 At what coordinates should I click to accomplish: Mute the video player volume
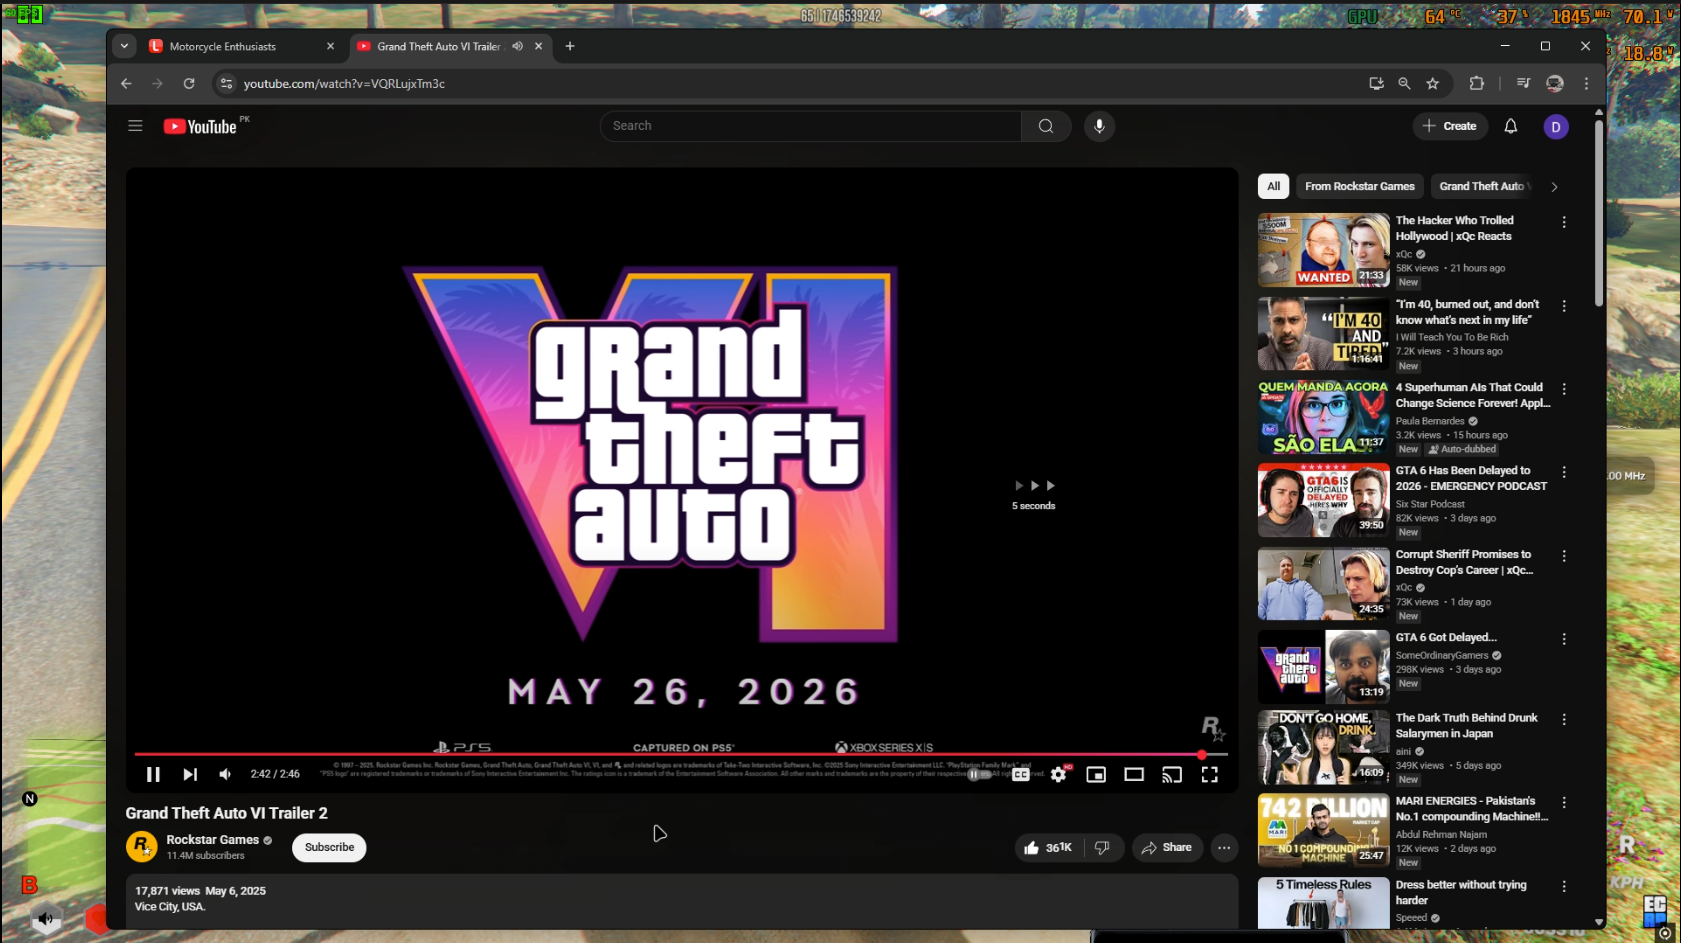pos(226,774)
